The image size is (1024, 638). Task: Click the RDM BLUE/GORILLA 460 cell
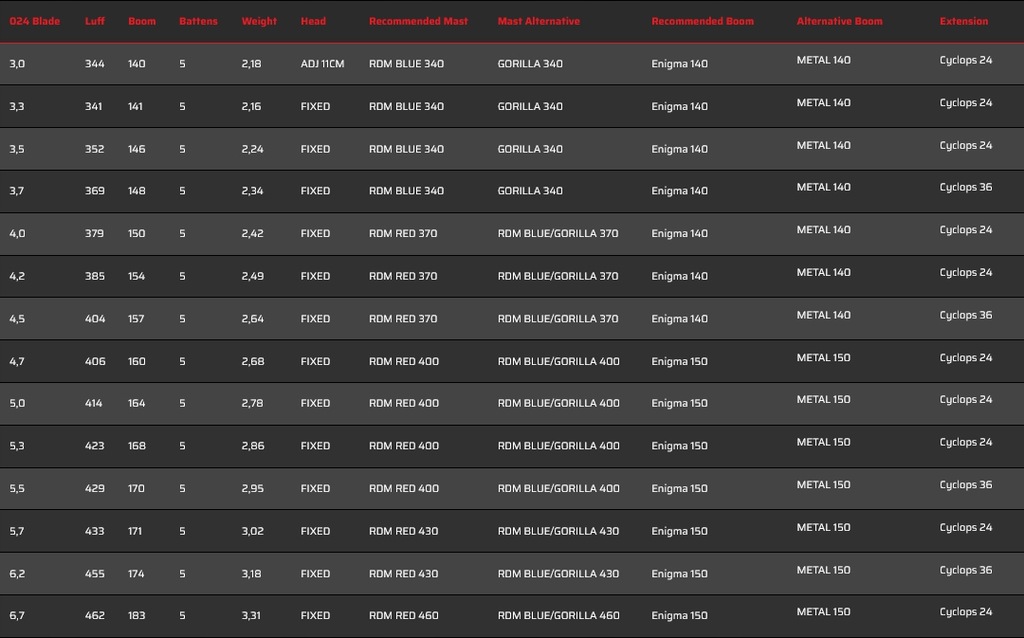pos(558,616)
